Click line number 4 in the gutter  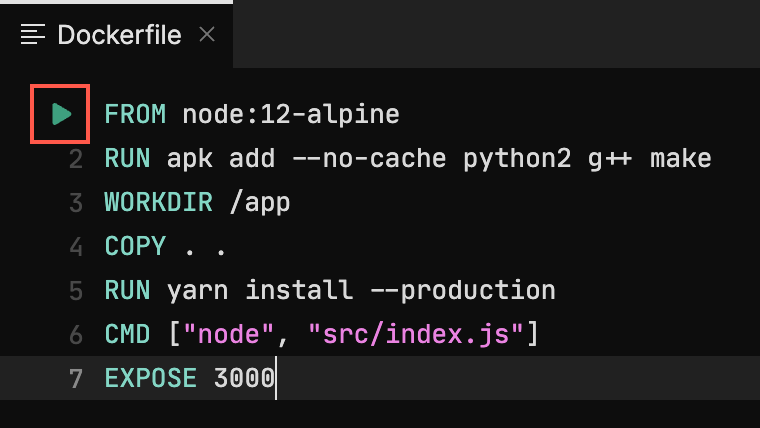click(x=77, y=246)
